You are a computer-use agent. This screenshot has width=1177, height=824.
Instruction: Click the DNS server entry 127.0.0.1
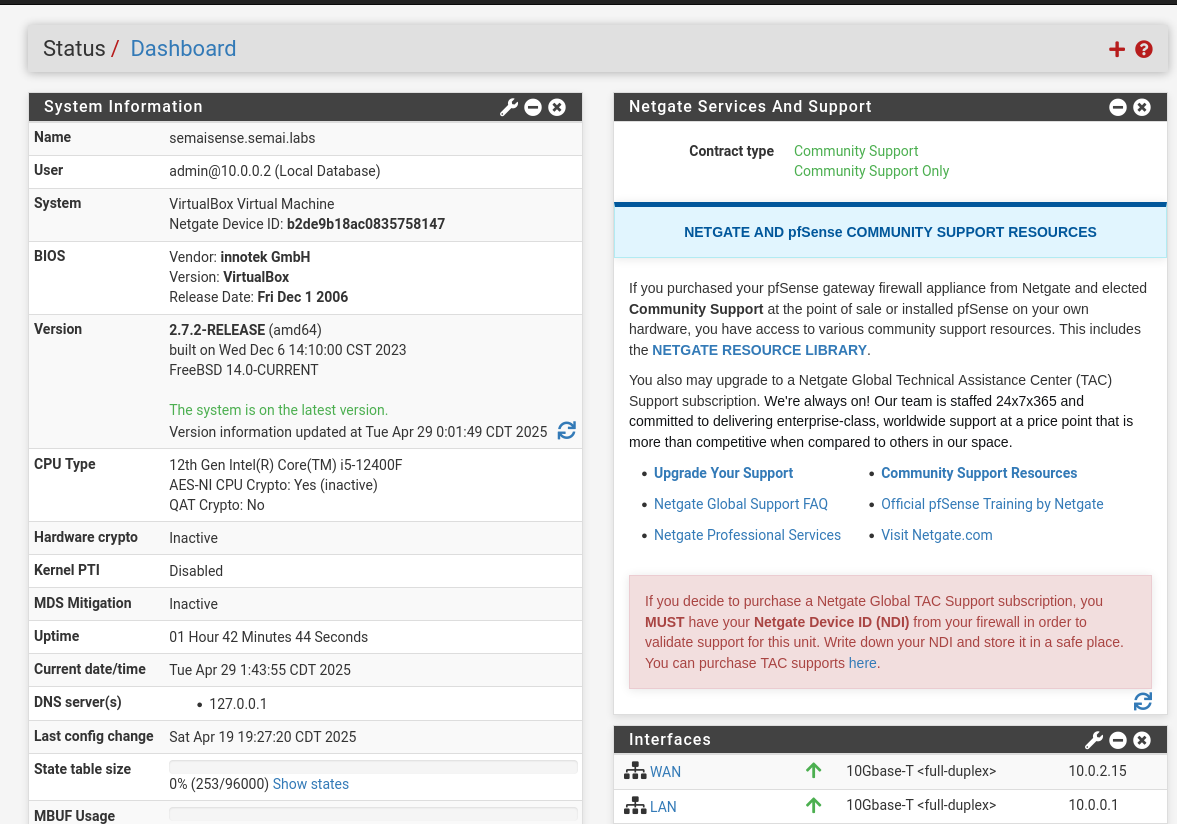(x=237, y=704)
